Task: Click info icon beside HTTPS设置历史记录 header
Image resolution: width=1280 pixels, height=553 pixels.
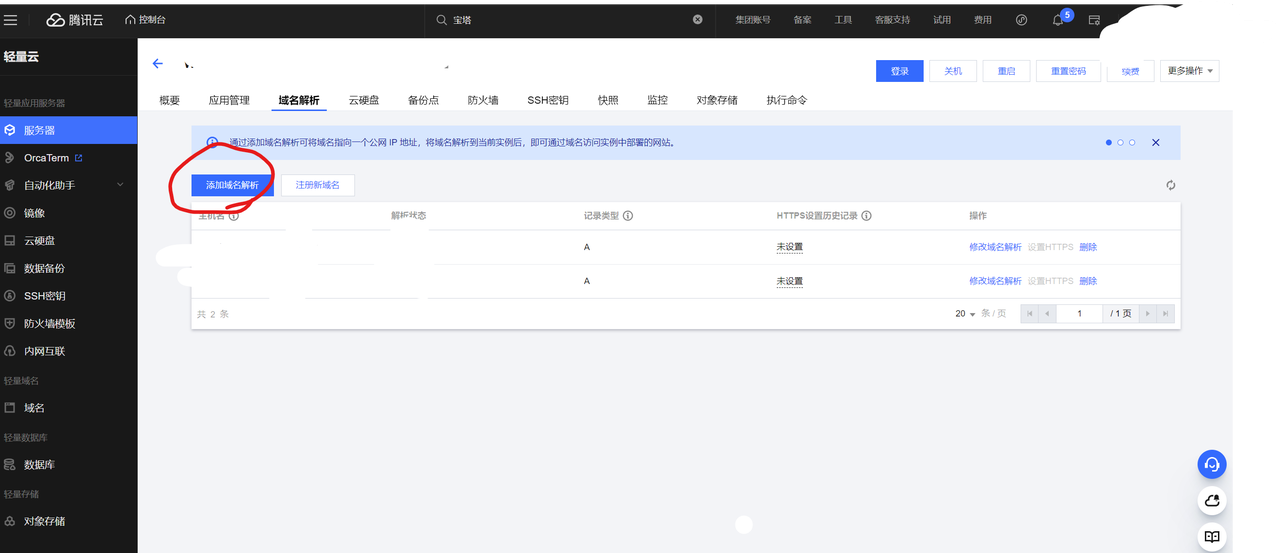Action: [867, 216]
